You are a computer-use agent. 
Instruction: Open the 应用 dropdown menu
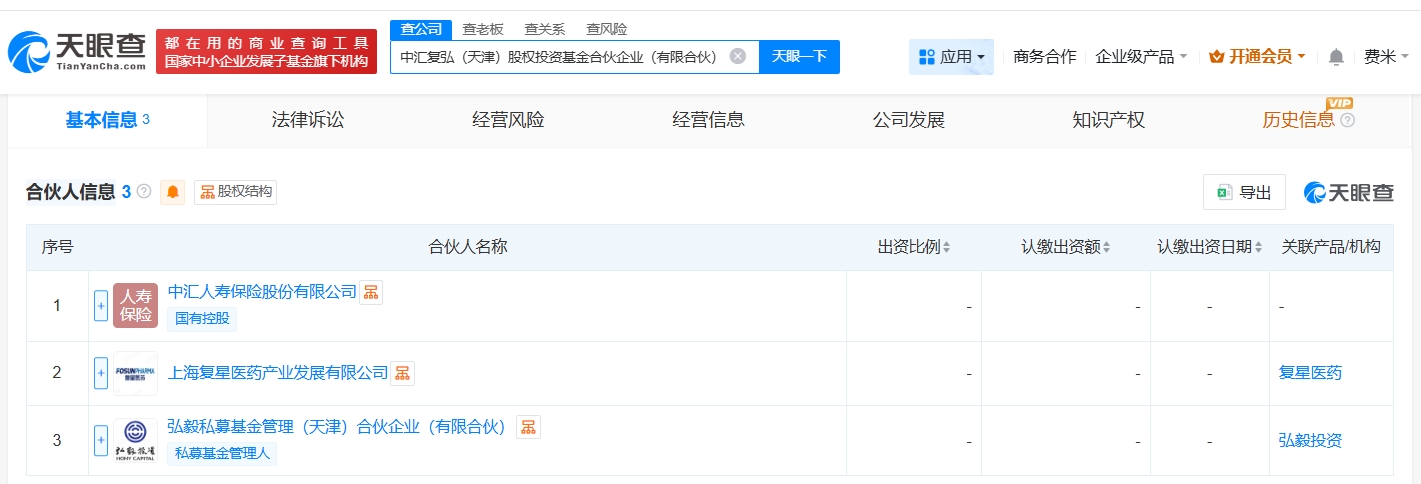click(x=951, y=57)
